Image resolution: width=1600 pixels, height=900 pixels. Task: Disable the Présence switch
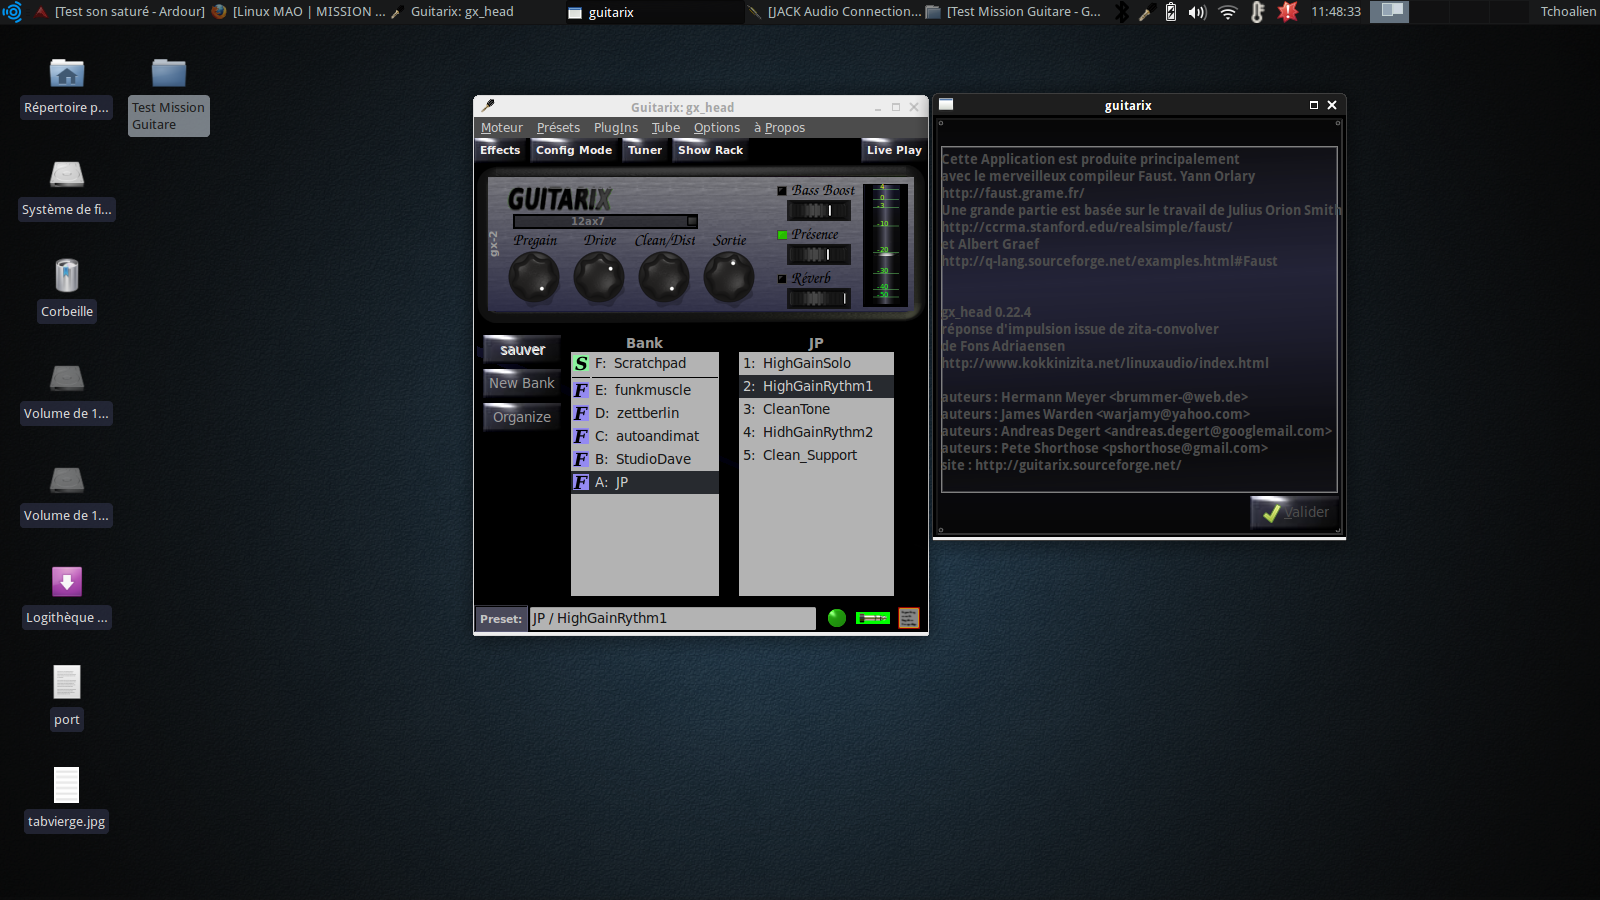pyautogui.click(x=782, y=235)
